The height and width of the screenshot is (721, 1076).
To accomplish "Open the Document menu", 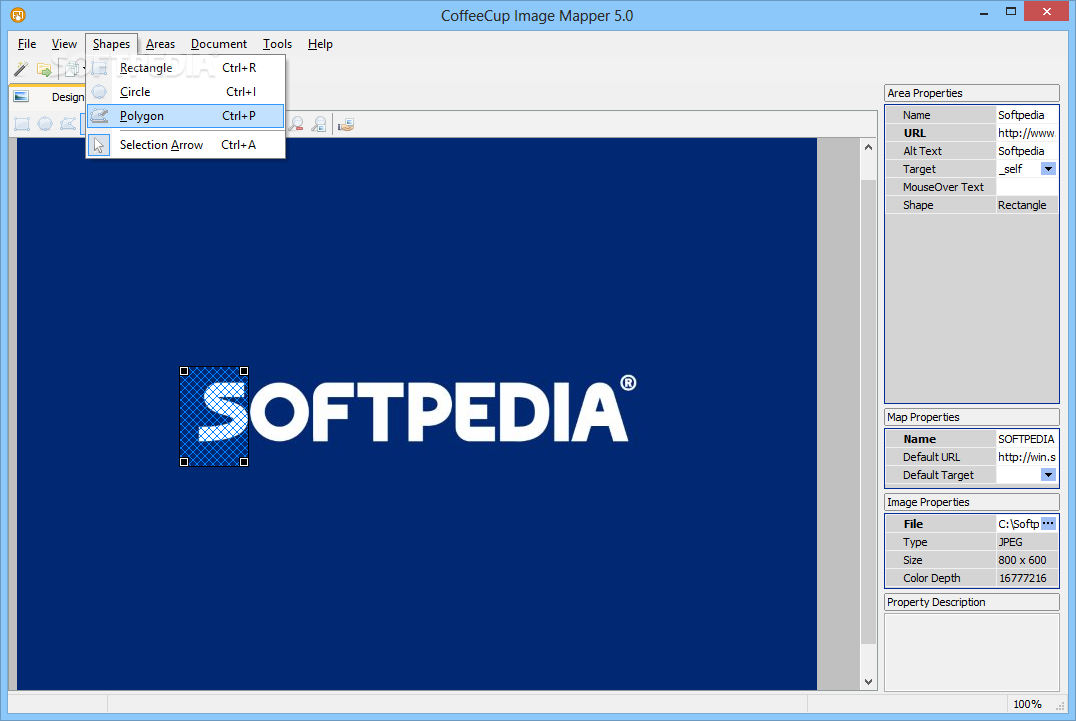I will pos(218,44).
